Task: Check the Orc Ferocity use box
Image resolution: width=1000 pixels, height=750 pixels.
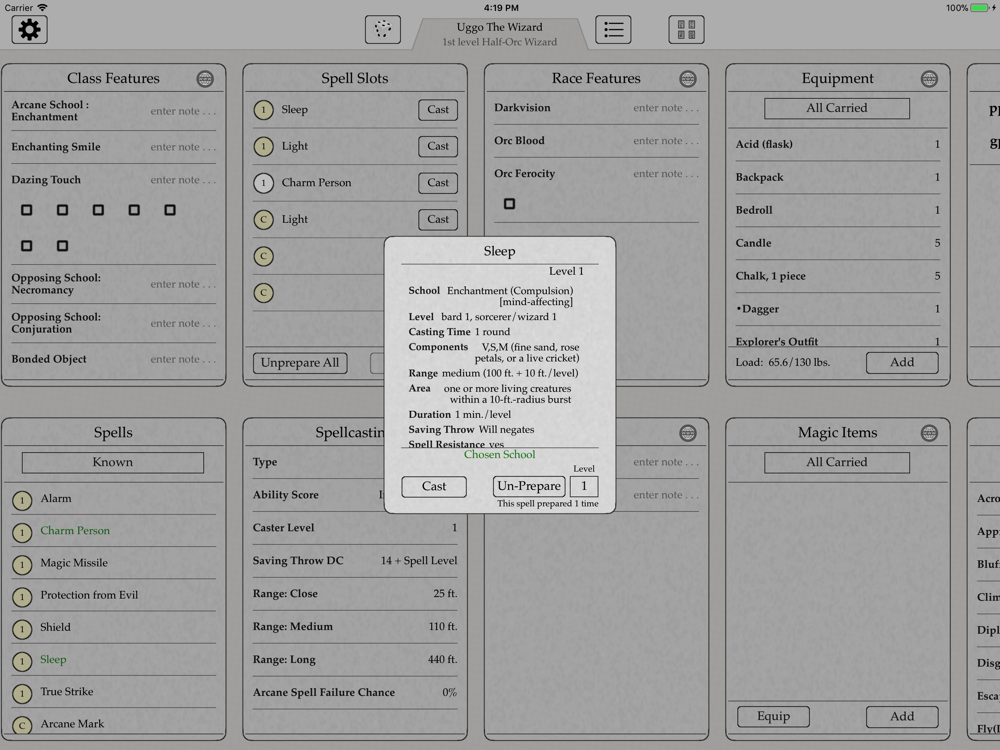Action: pyautogui.click(x=509, y=204)
